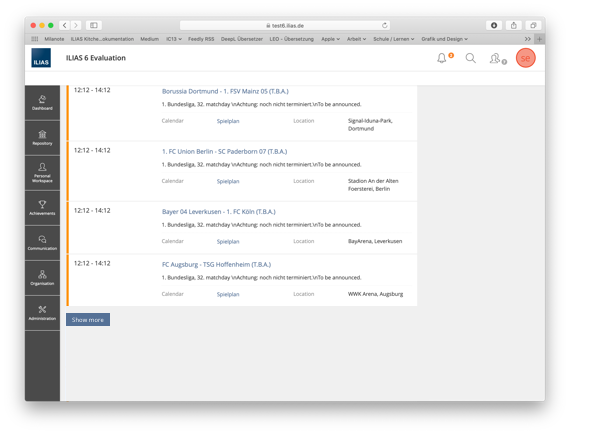Open notifications bell icon
The height and width of the screenshot is (434, 600).
coord(442,58)
